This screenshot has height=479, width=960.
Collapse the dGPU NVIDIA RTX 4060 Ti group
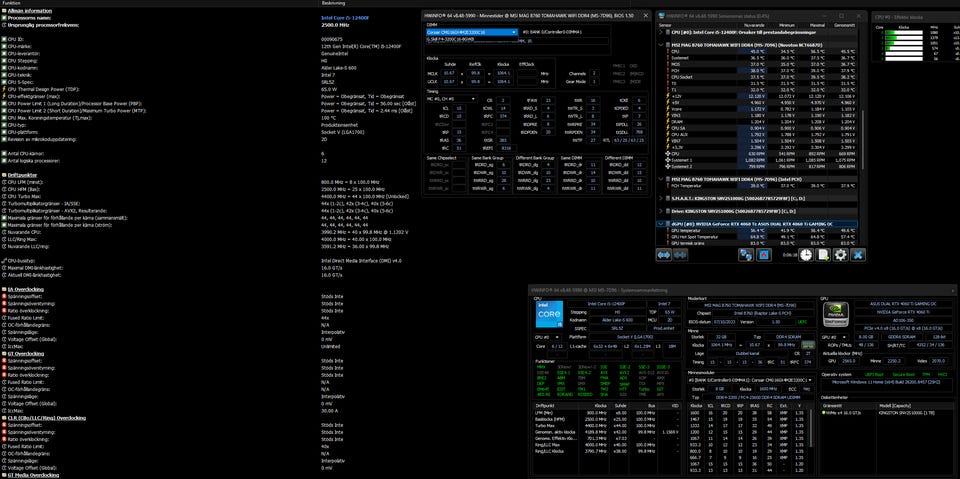[x=661, y=224]
